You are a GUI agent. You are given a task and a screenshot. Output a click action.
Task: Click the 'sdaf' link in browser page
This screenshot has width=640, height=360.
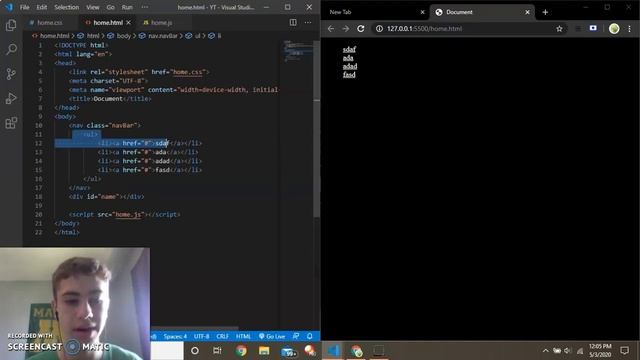(x=349, y=49)
